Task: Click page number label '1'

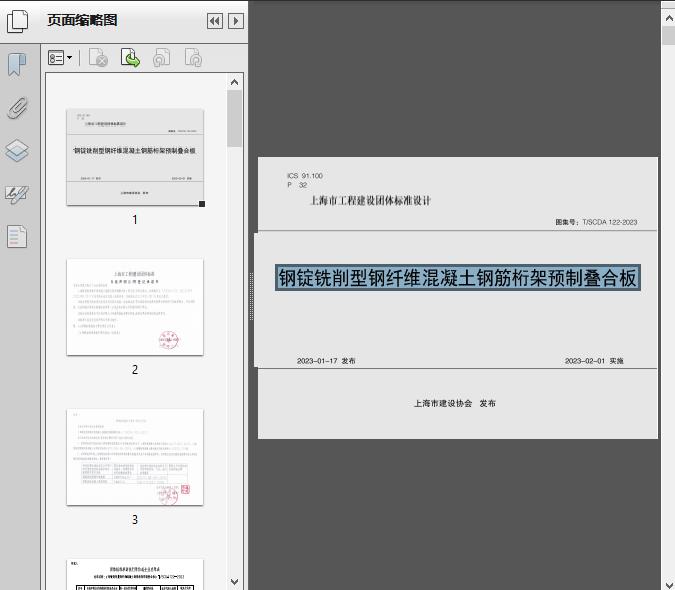Action: pyautogui.click(x=135, y=220)
